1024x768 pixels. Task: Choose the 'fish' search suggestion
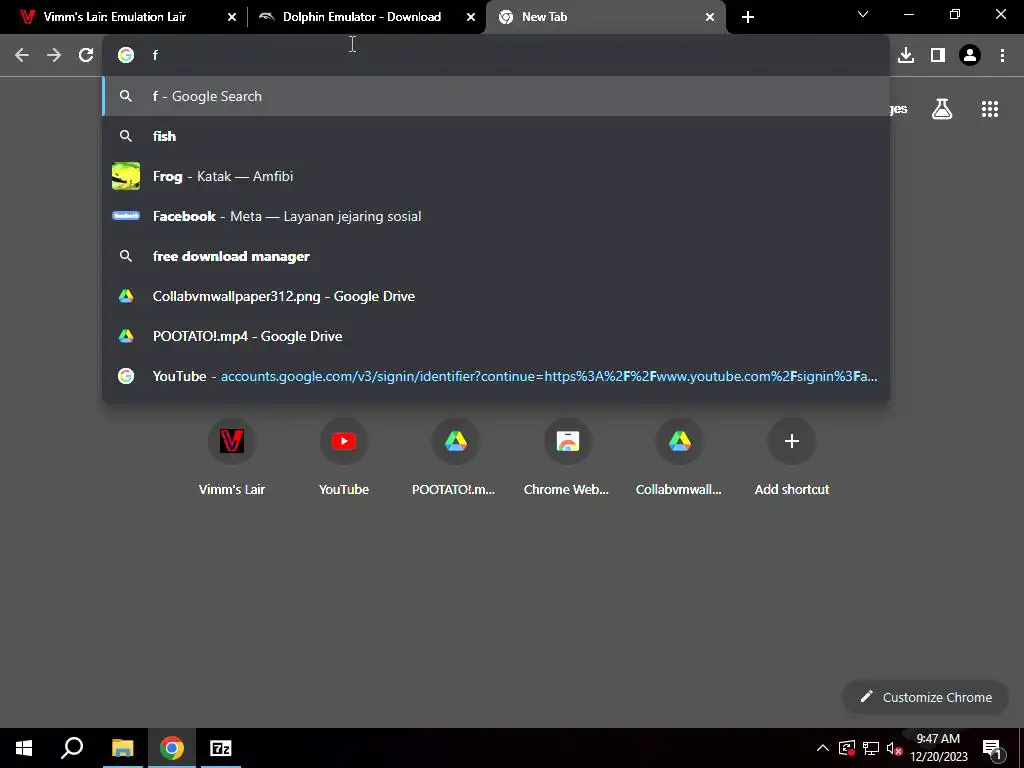coord(496,136)
